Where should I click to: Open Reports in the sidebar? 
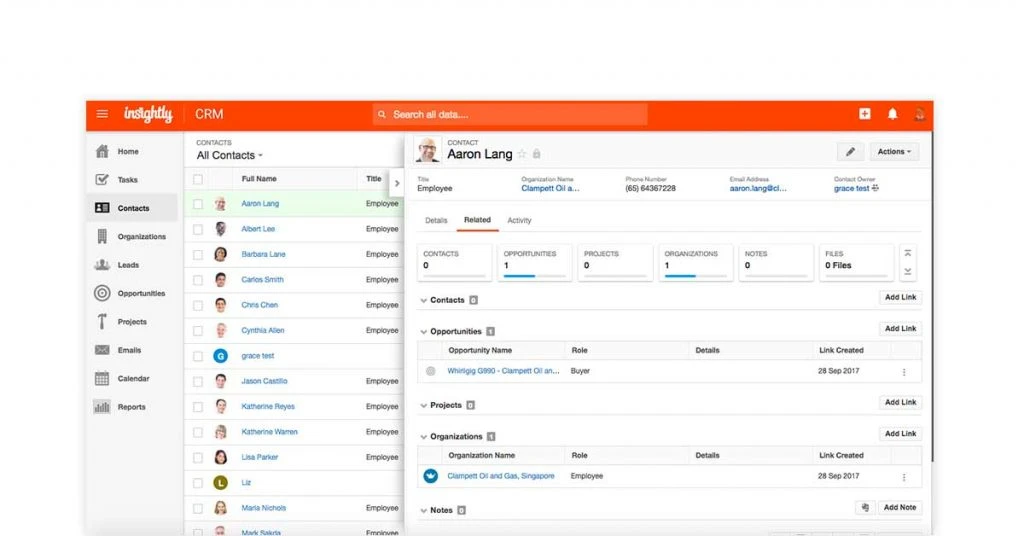click(131, 407)
